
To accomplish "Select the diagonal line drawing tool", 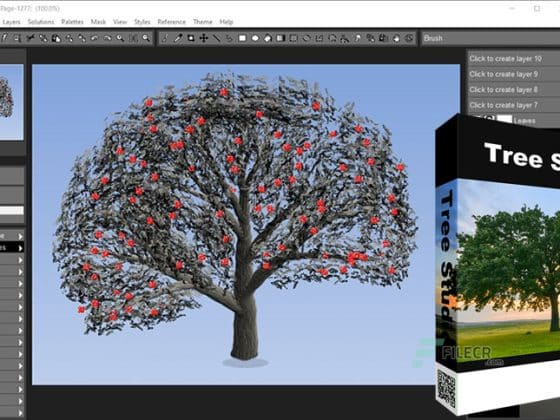I will (216, 38).
